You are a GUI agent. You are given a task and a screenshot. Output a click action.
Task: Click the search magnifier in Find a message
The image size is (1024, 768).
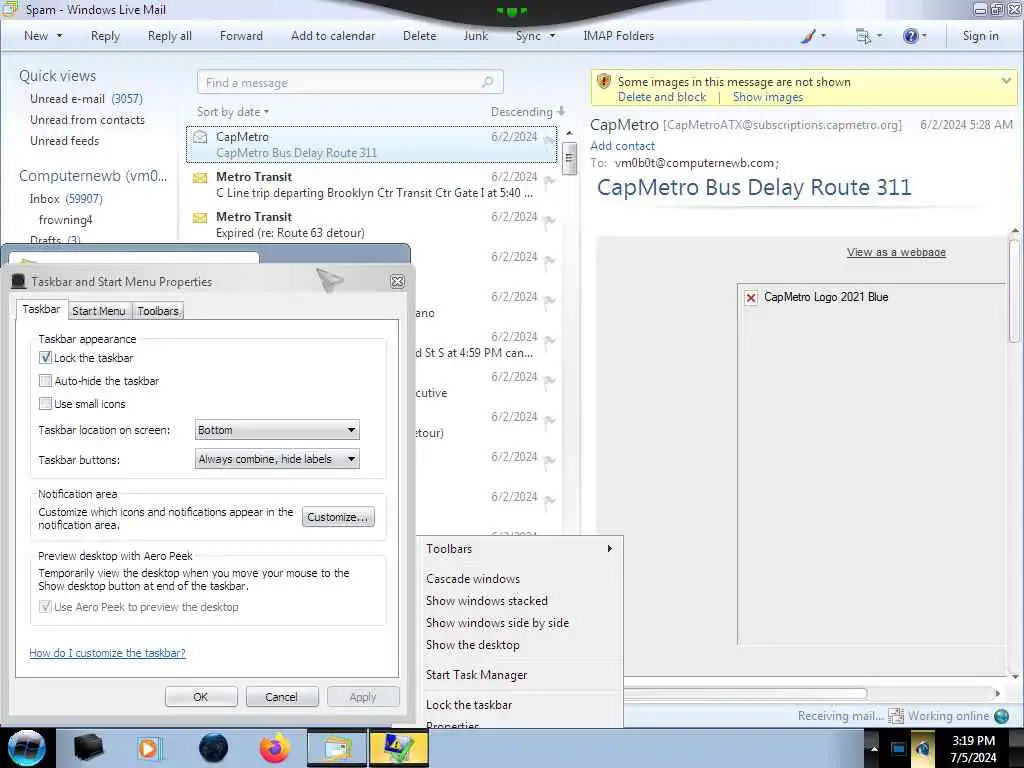coord(487,82)
